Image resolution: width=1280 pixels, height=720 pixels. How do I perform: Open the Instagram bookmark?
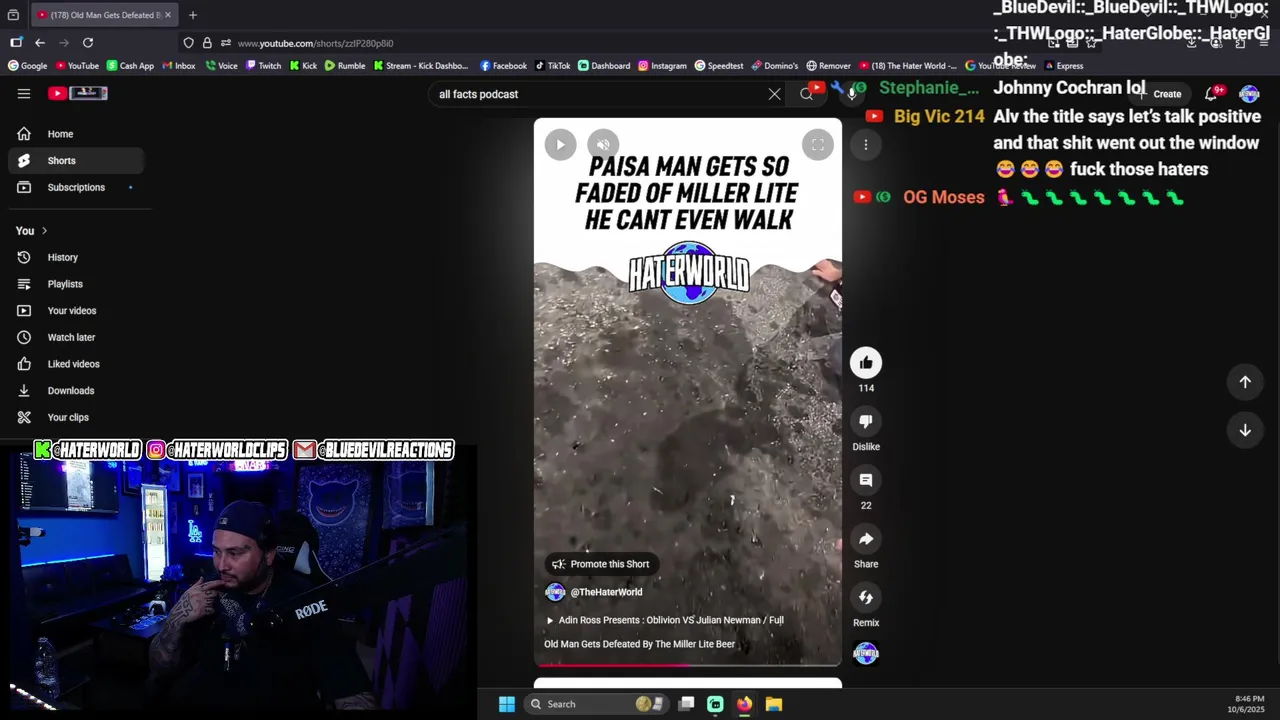(663, 66)
